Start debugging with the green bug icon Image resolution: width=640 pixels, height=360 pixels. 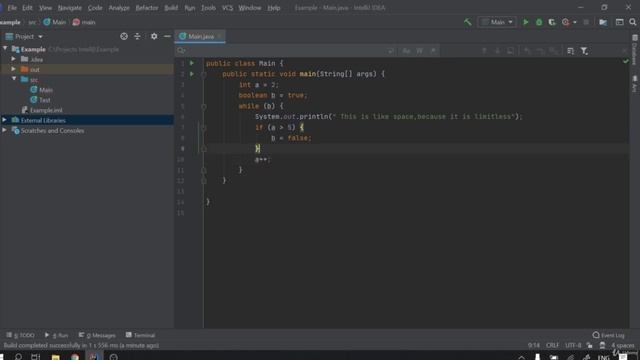[539, 22]
